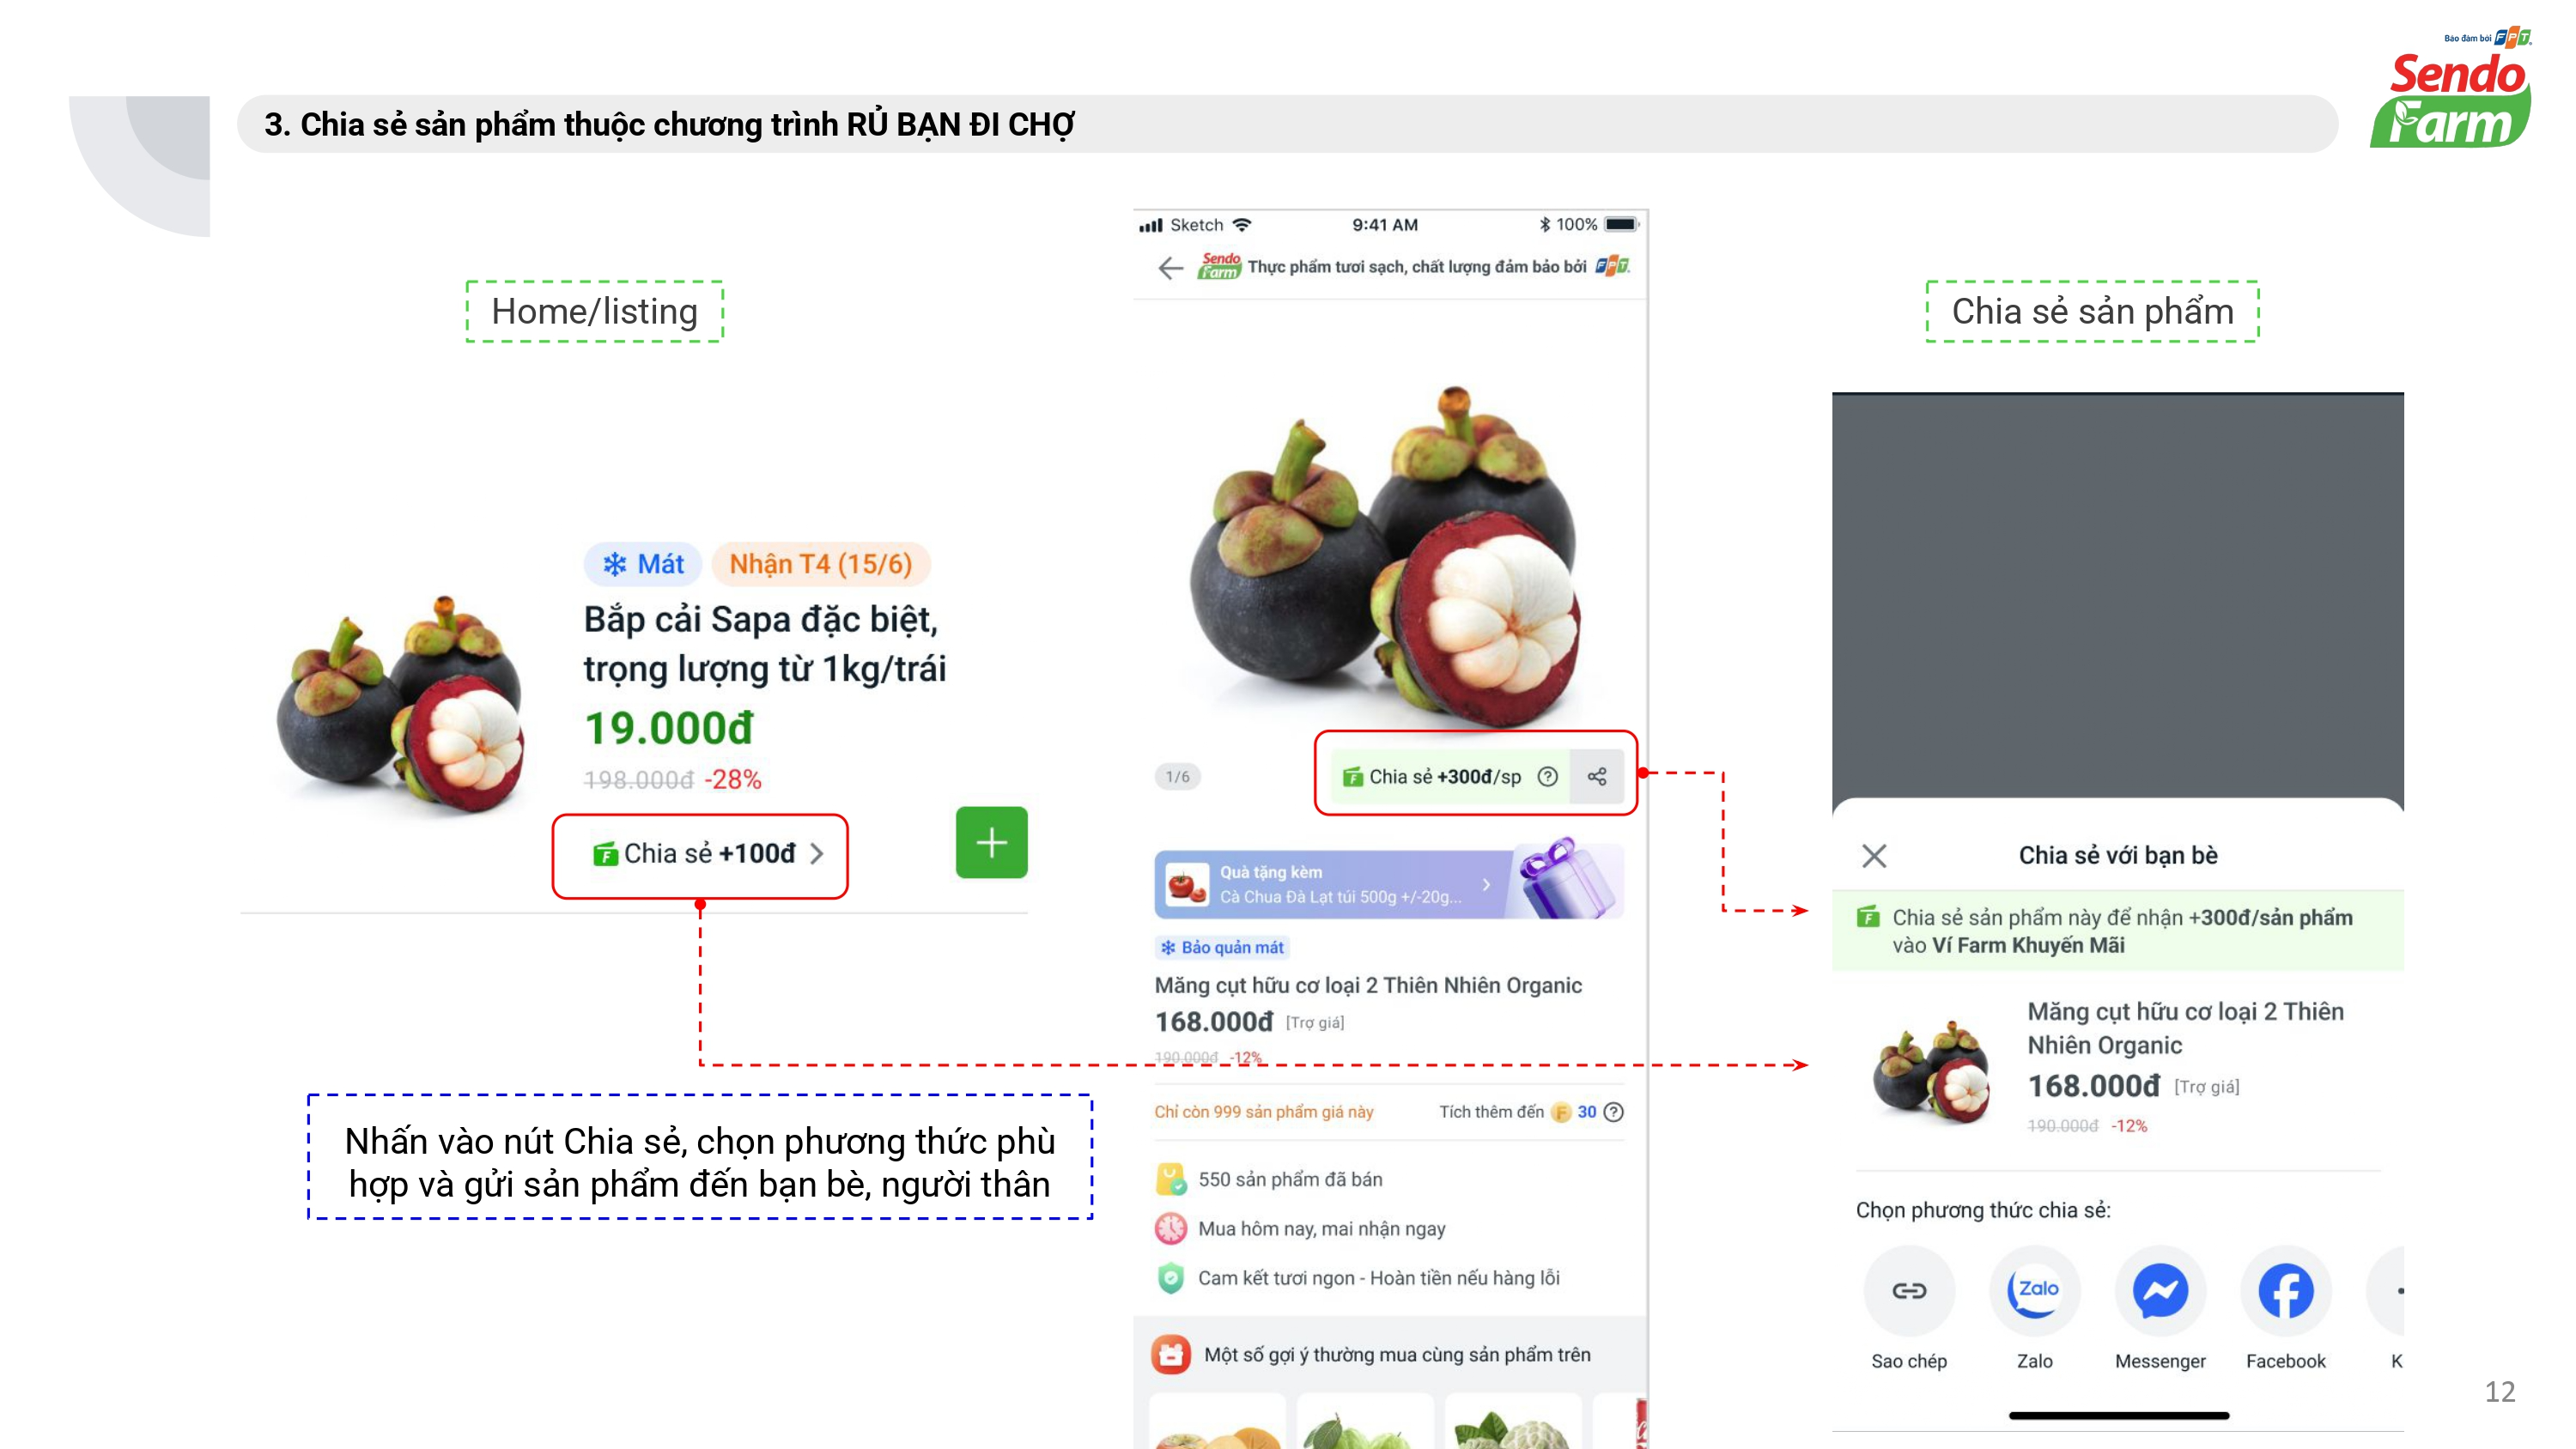Open the Bảo quản mát tag

(1222, 947)
